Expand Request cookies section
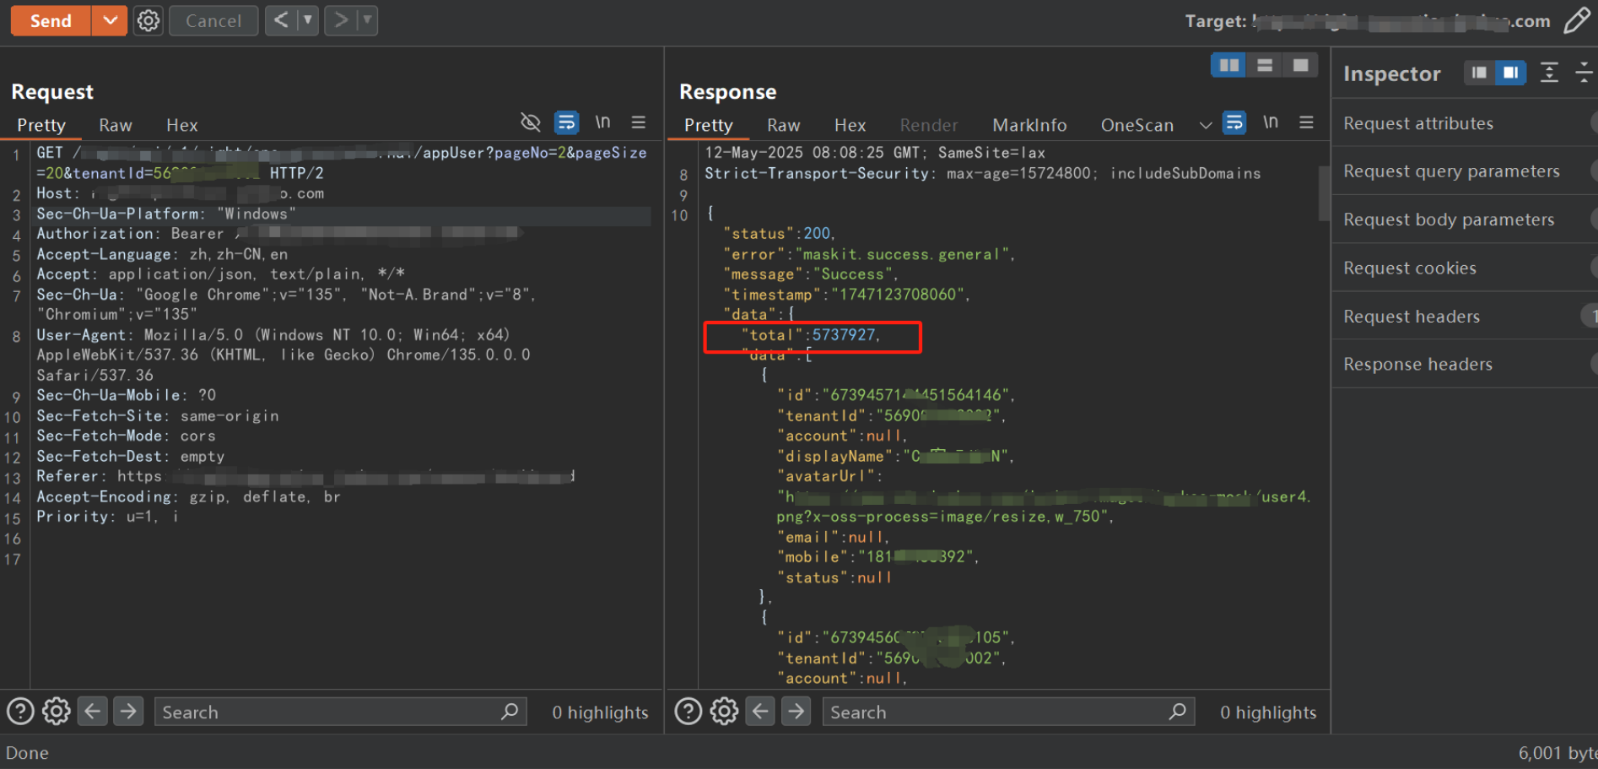The height and width of the screenshot is (769, 1598). (x=1465, y=268)
